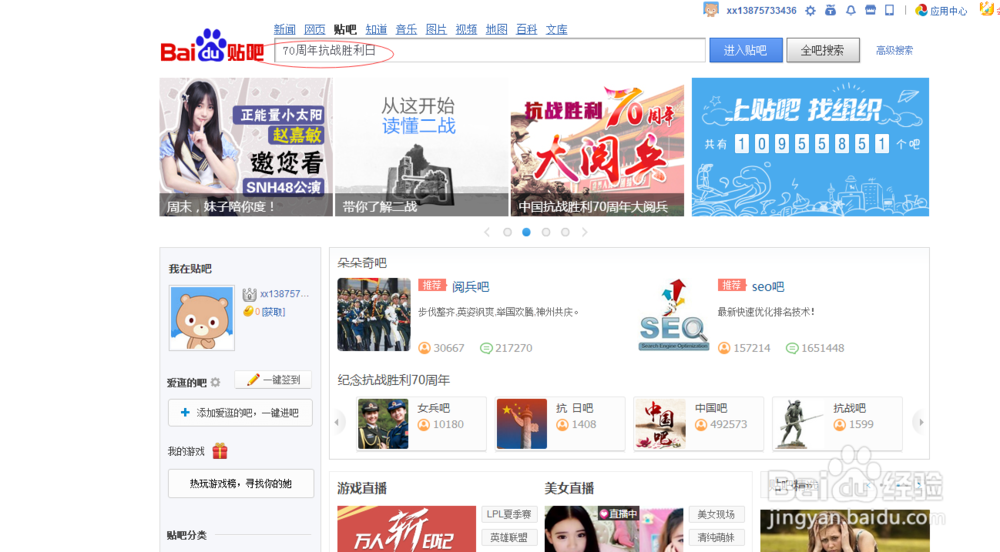Go to 图片 navigation link
This screenshot has width=1000, height=552.
(x=436, y=29)
